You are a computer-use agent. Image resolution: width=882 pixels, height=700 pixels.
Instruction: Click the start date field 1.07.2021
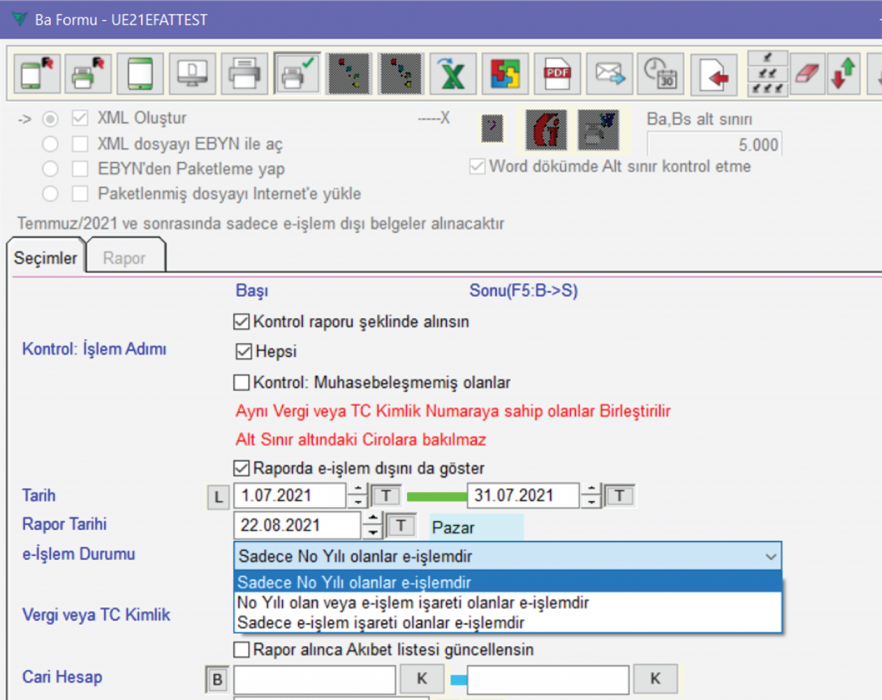(x=290, y=495)
